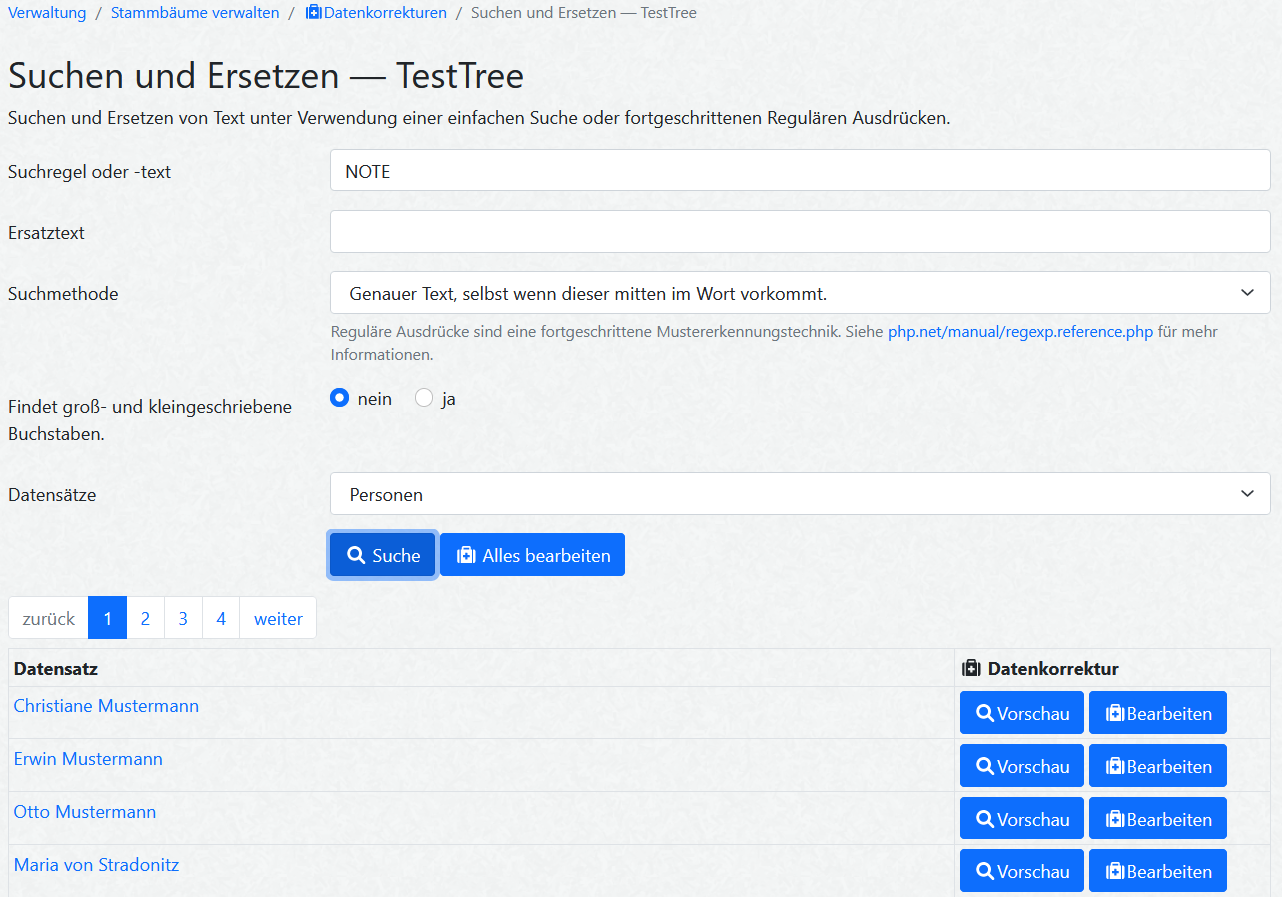Click Vorschau magnifier icon for Christiane Mustermann
This screenshot has height=897, width=1282.
point(985,714)
